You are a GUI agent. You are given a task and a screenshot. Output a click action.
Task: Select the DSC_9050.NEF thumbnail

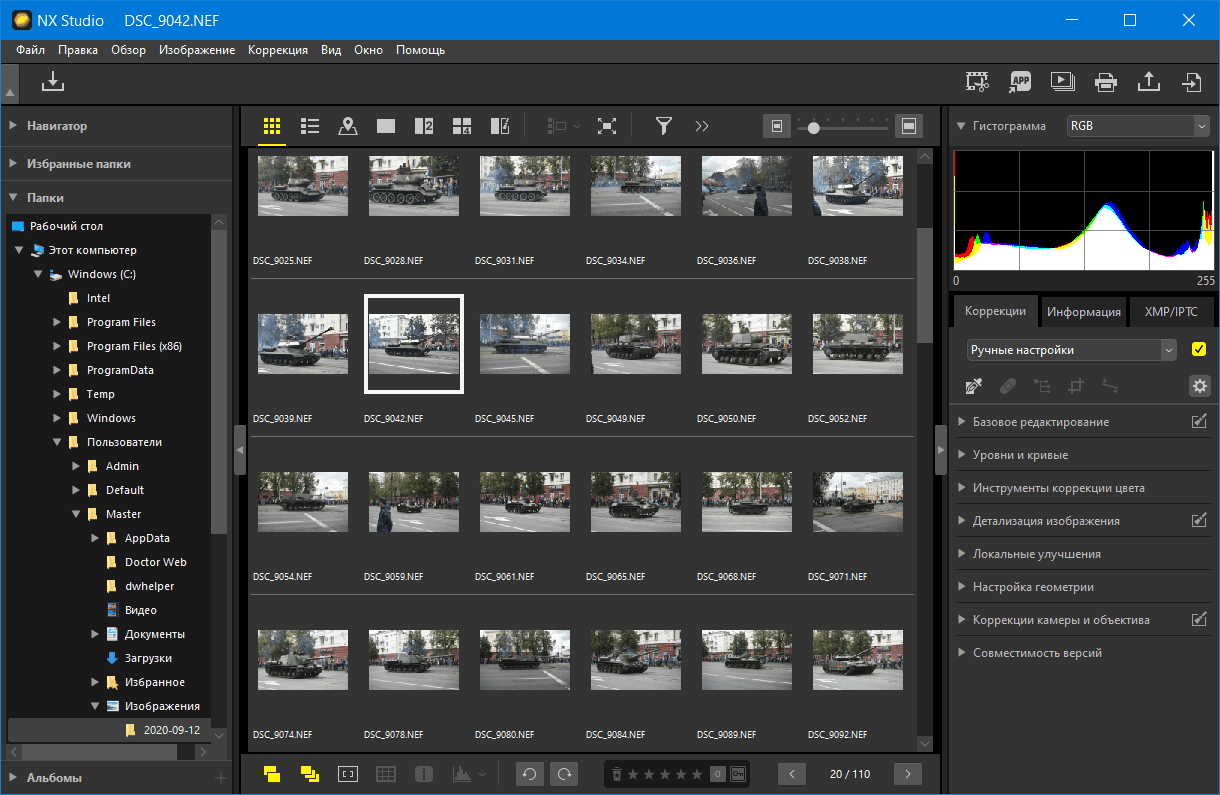pyautogui.click(x=747, y=342)
